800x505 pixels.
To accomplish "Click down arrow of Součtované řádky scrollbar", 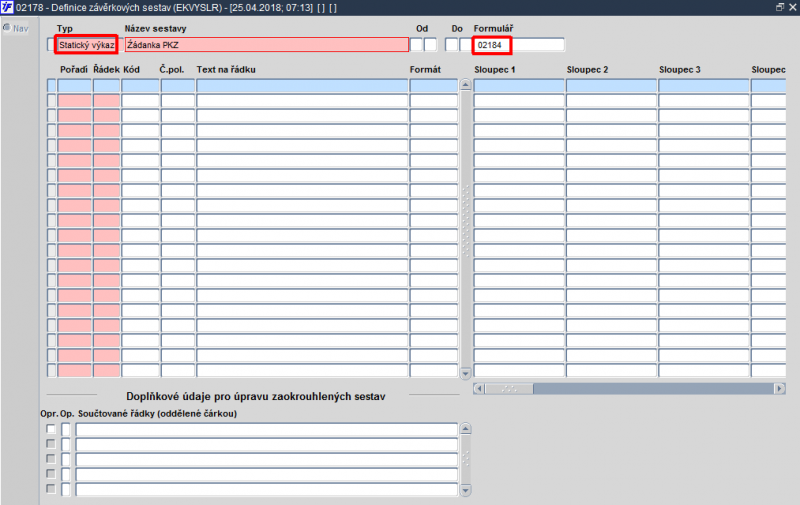I will point(465,490).
